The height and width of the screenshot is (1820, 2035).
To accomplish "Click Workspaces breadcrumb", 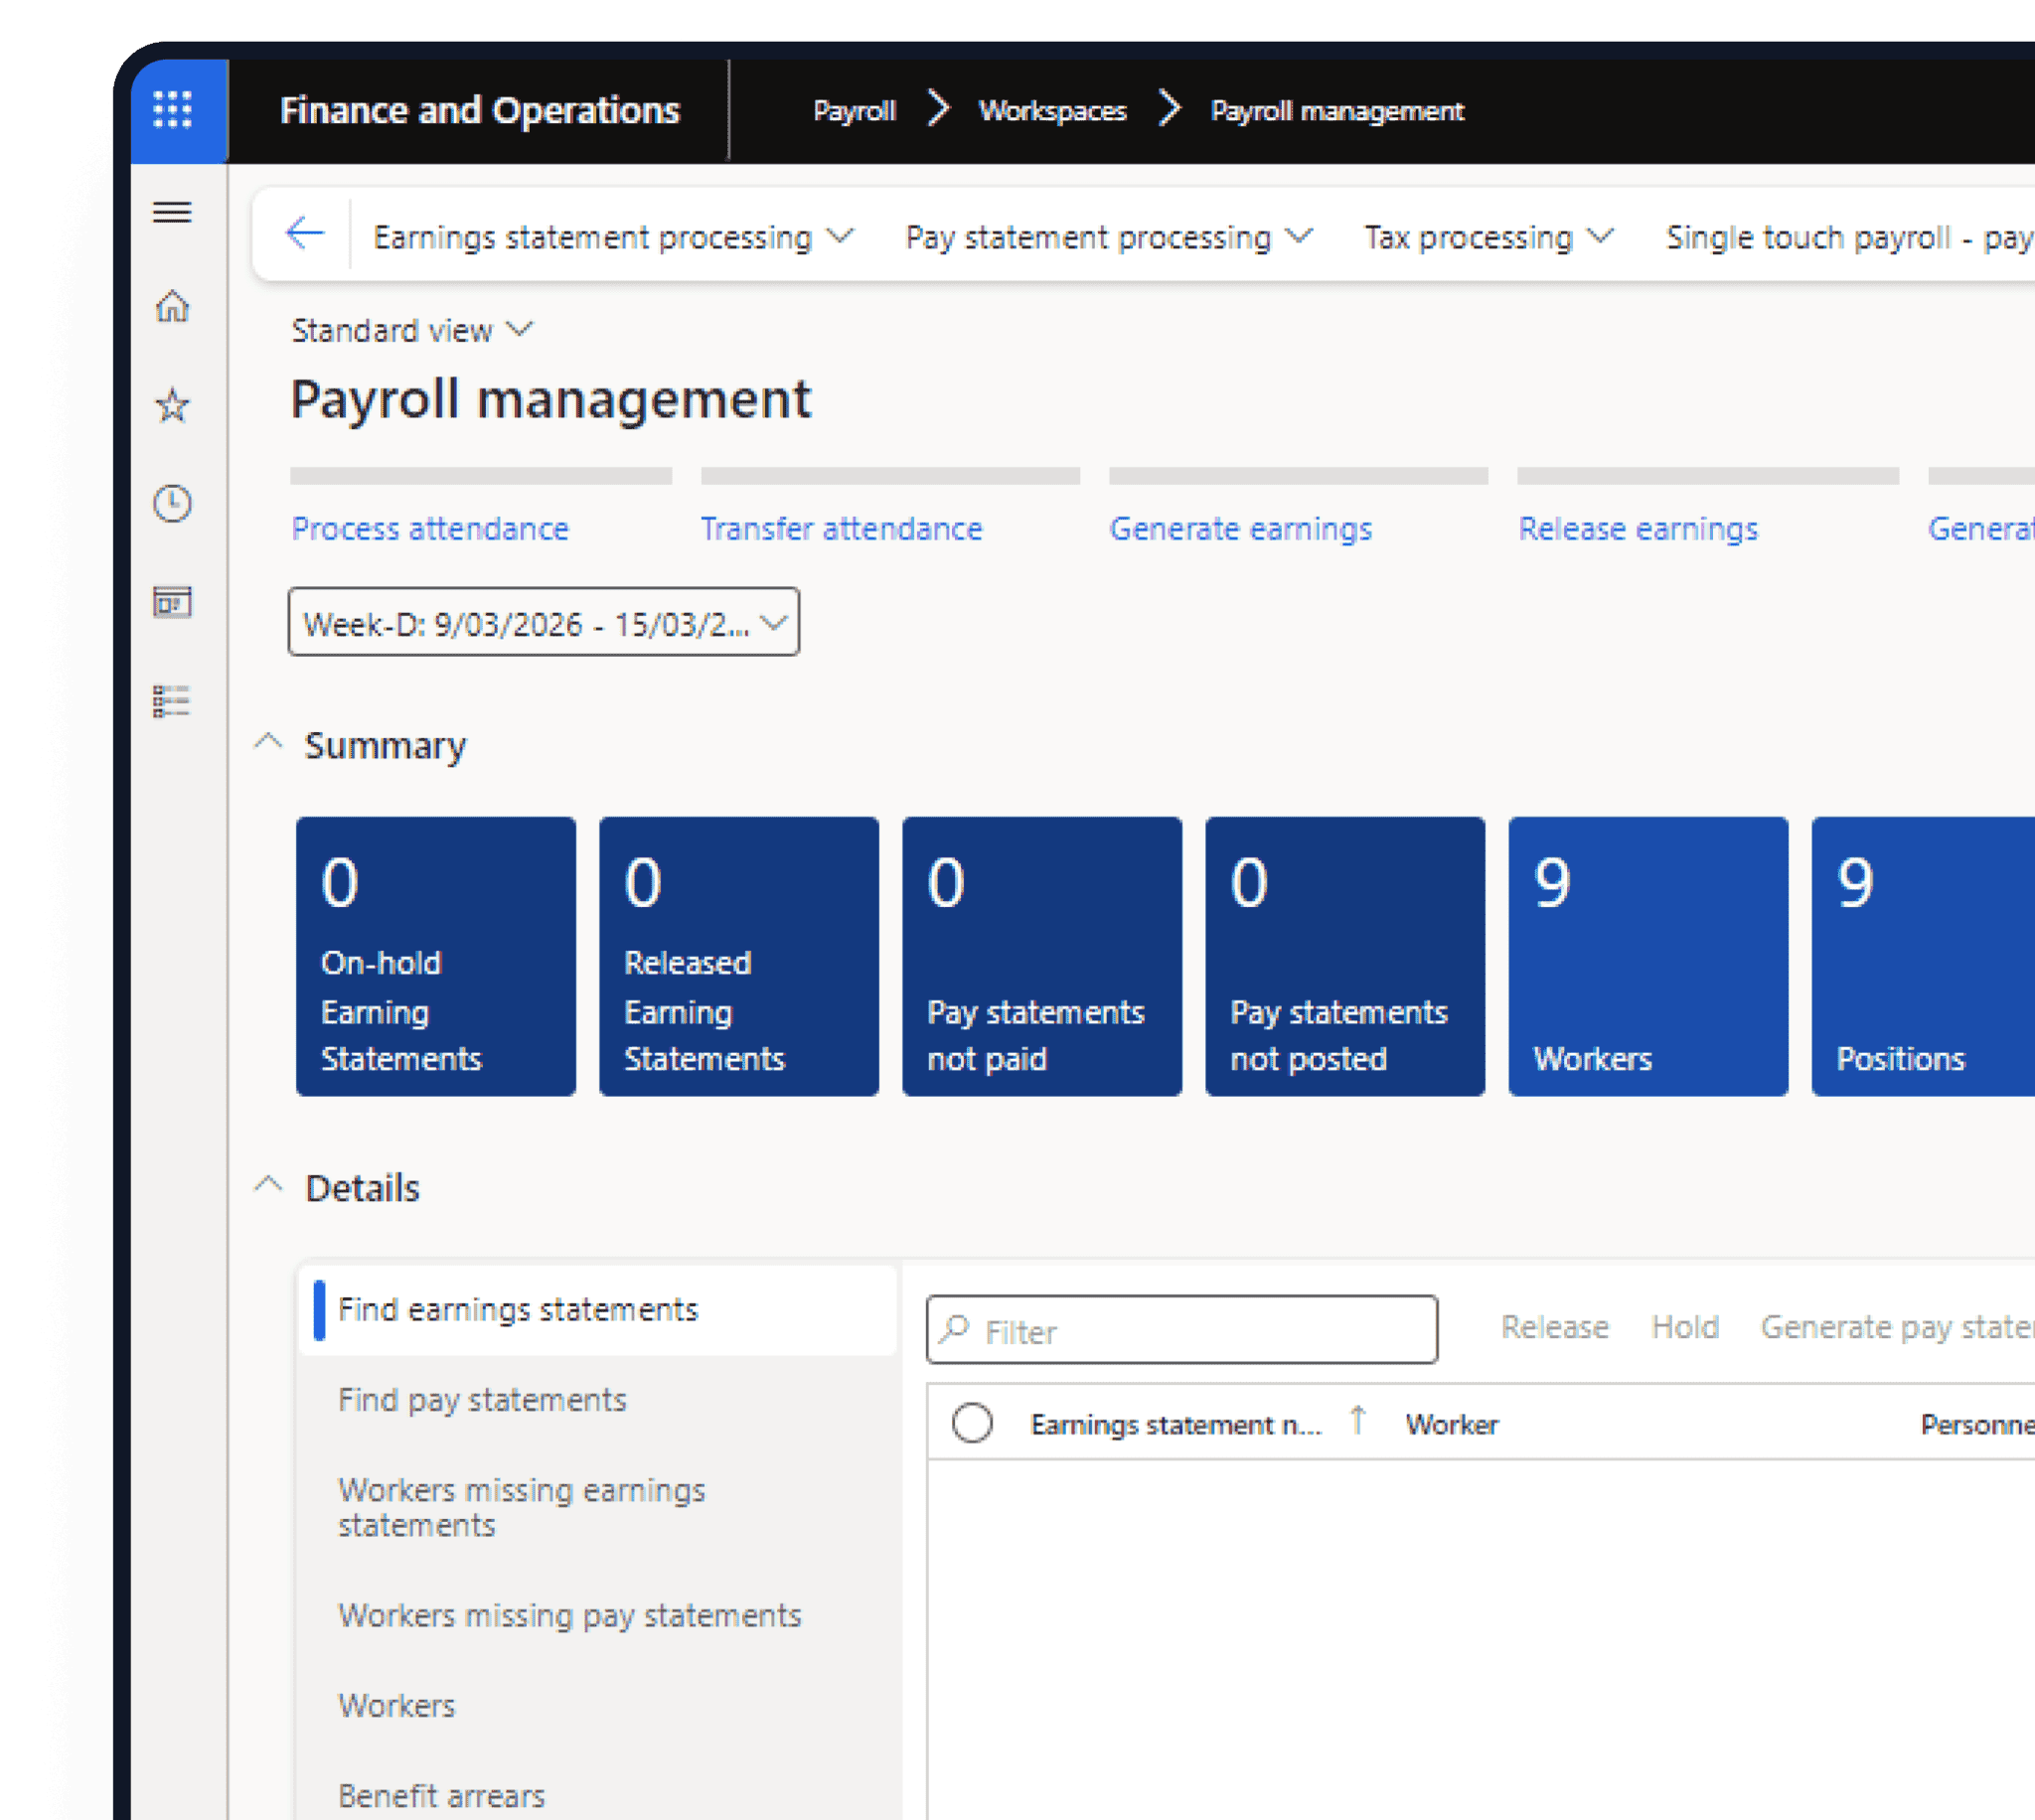I will [x=1052, y=110].
